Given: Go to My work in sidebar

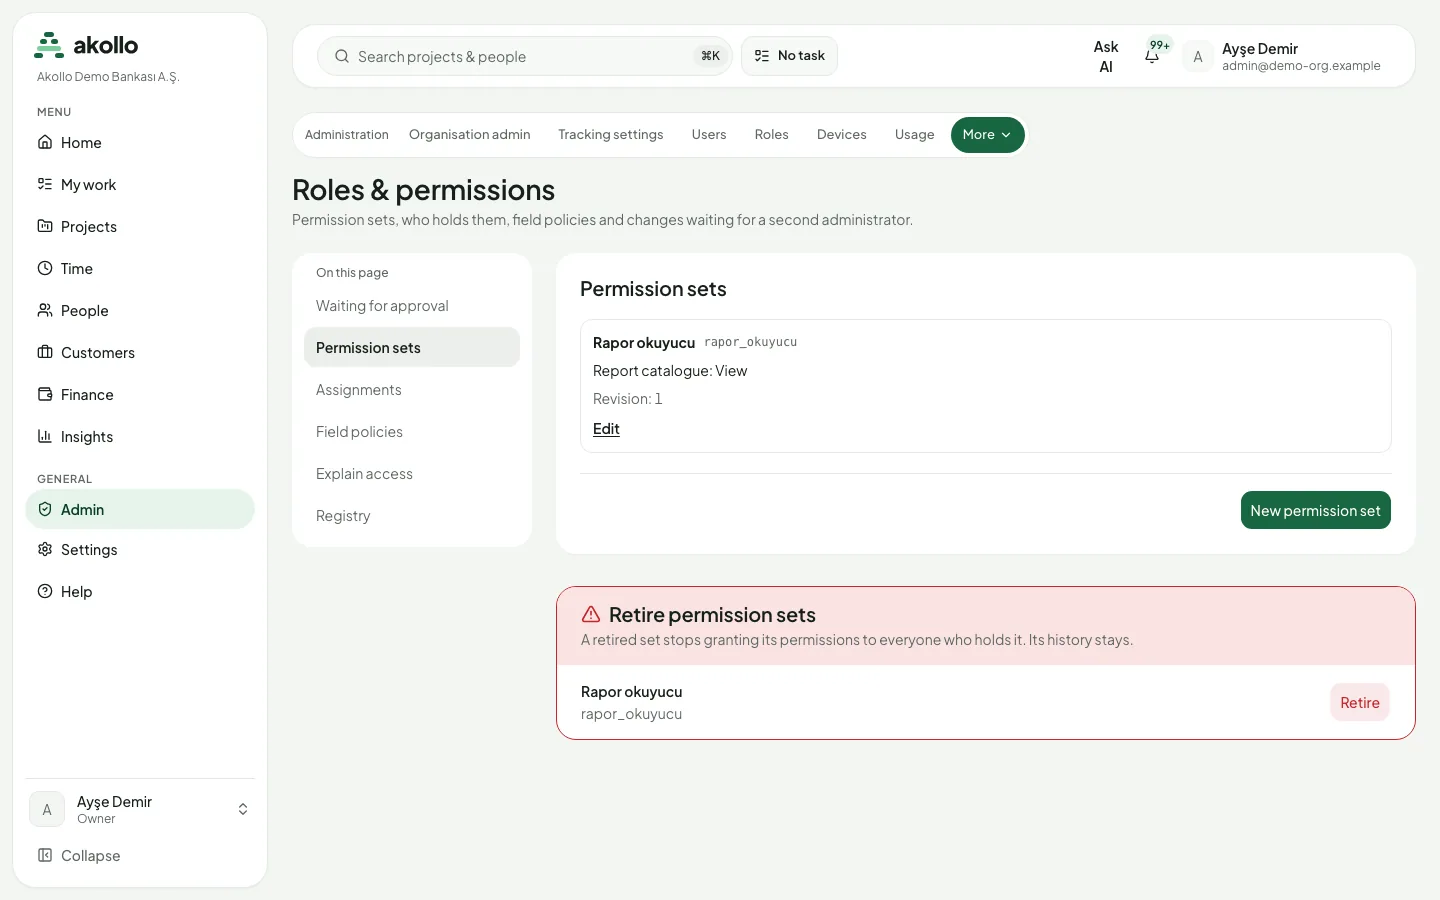Looking at the screenshot, I should pos(140,185).
